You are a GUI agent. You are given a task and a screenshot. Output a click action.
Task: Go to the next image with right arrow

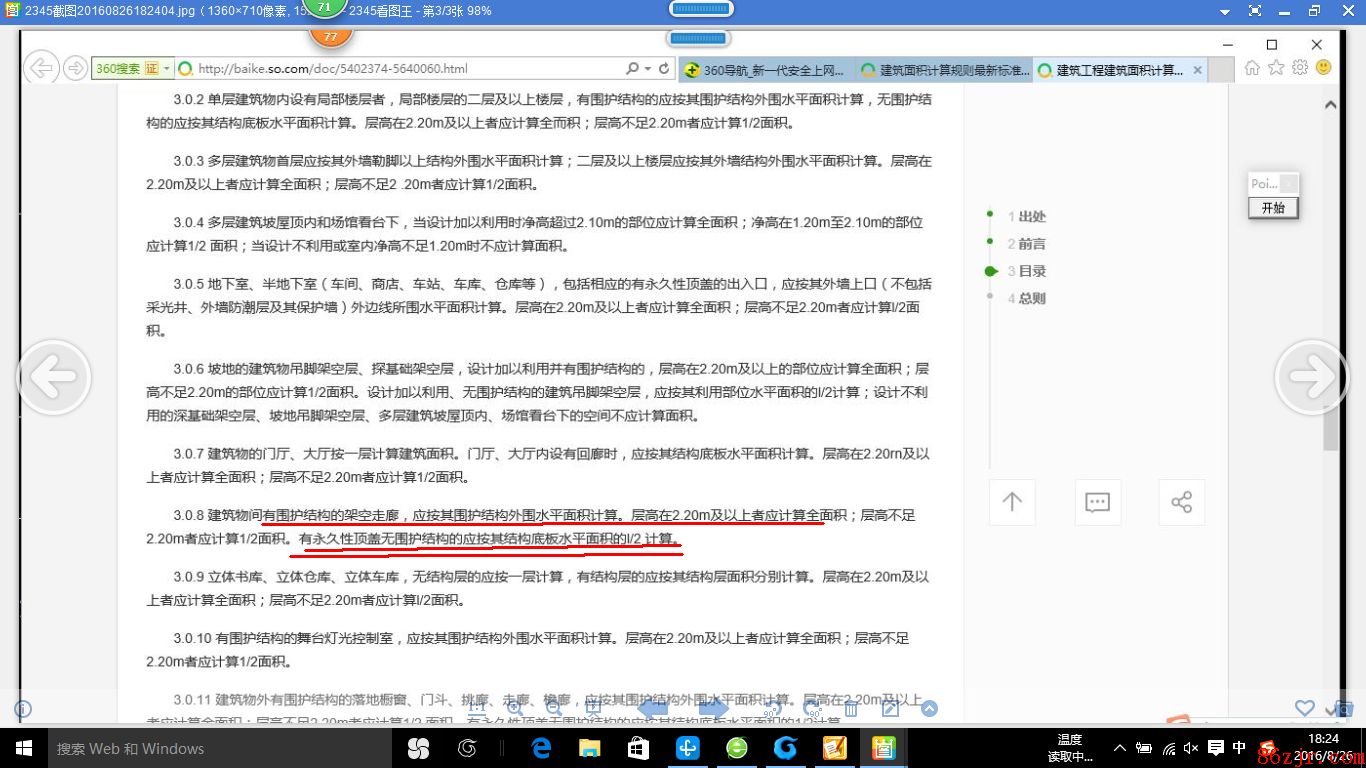[x=1311, y=376]
